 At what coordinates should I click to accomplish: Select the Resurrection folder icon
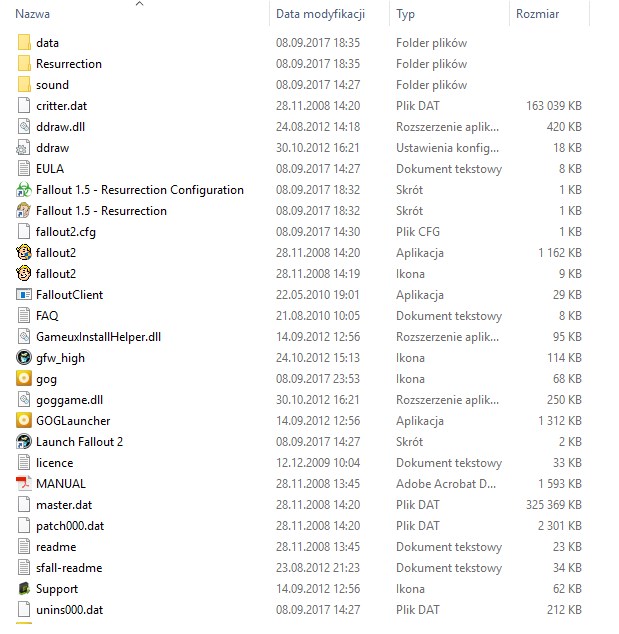[24, 63]
